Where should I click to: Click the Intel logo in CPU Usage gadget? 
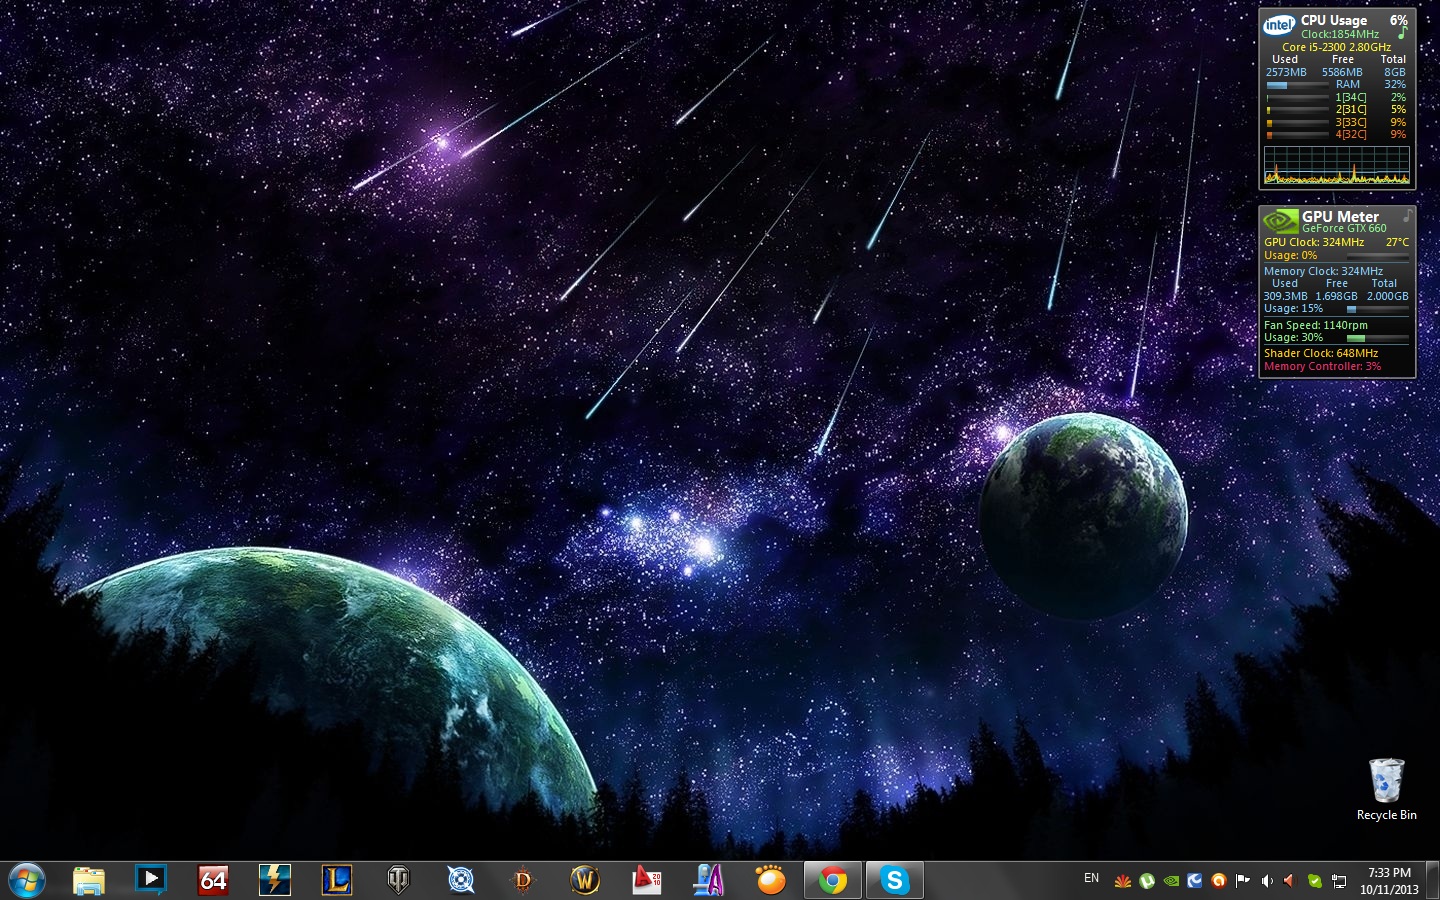tap(1279, 25)
